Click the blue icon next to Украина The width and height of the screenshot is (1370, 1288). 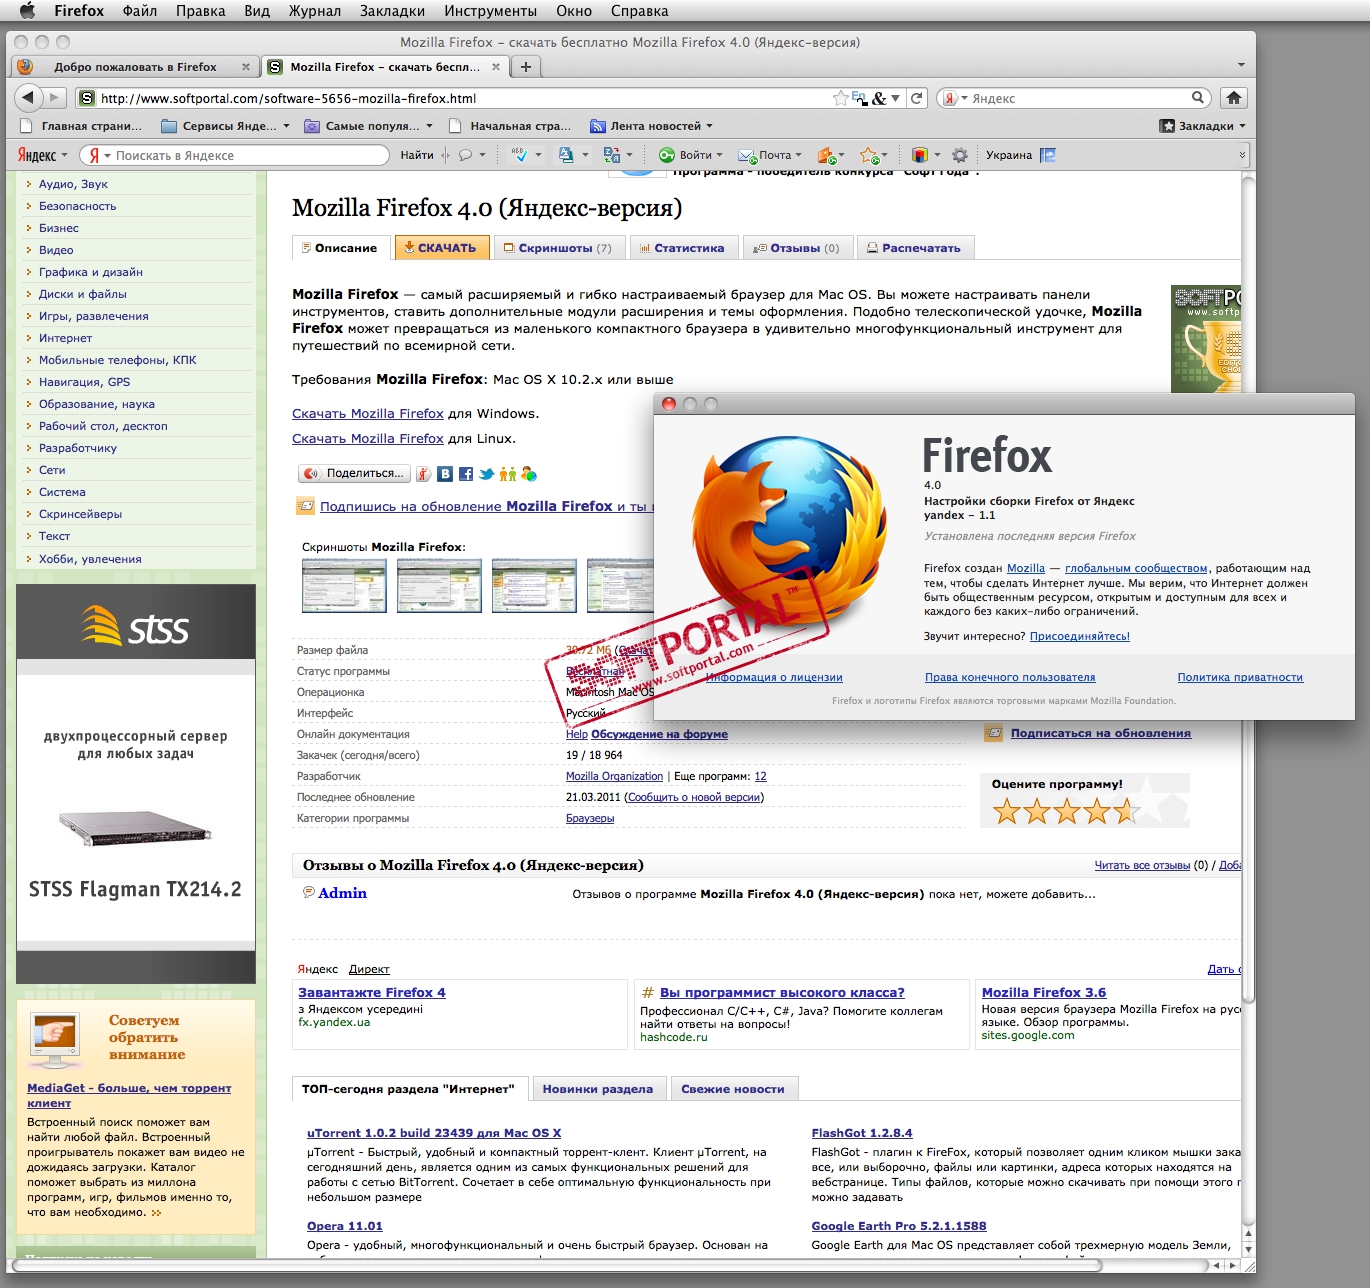coord(1048,155)
